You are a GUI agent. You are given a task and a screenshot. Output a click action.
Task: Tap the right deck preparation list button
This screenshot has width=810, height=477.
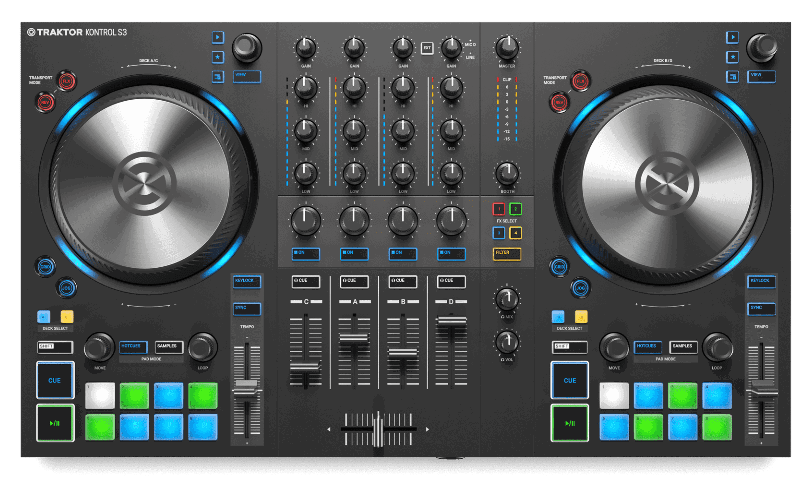[x=733, y=76]
